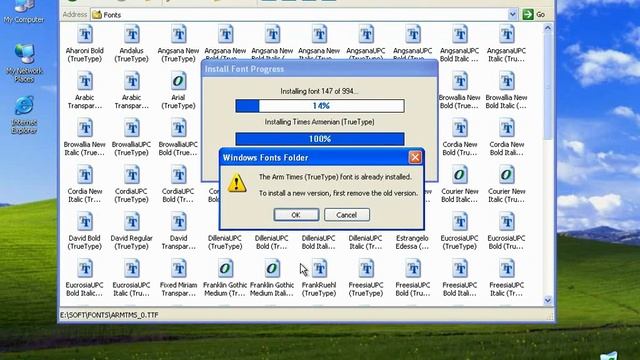The height and width of the screenshot is (360, 640).
Task: Open Internet Explorer desktop icon
Action: pyautogui.click(x=24, y=115)
